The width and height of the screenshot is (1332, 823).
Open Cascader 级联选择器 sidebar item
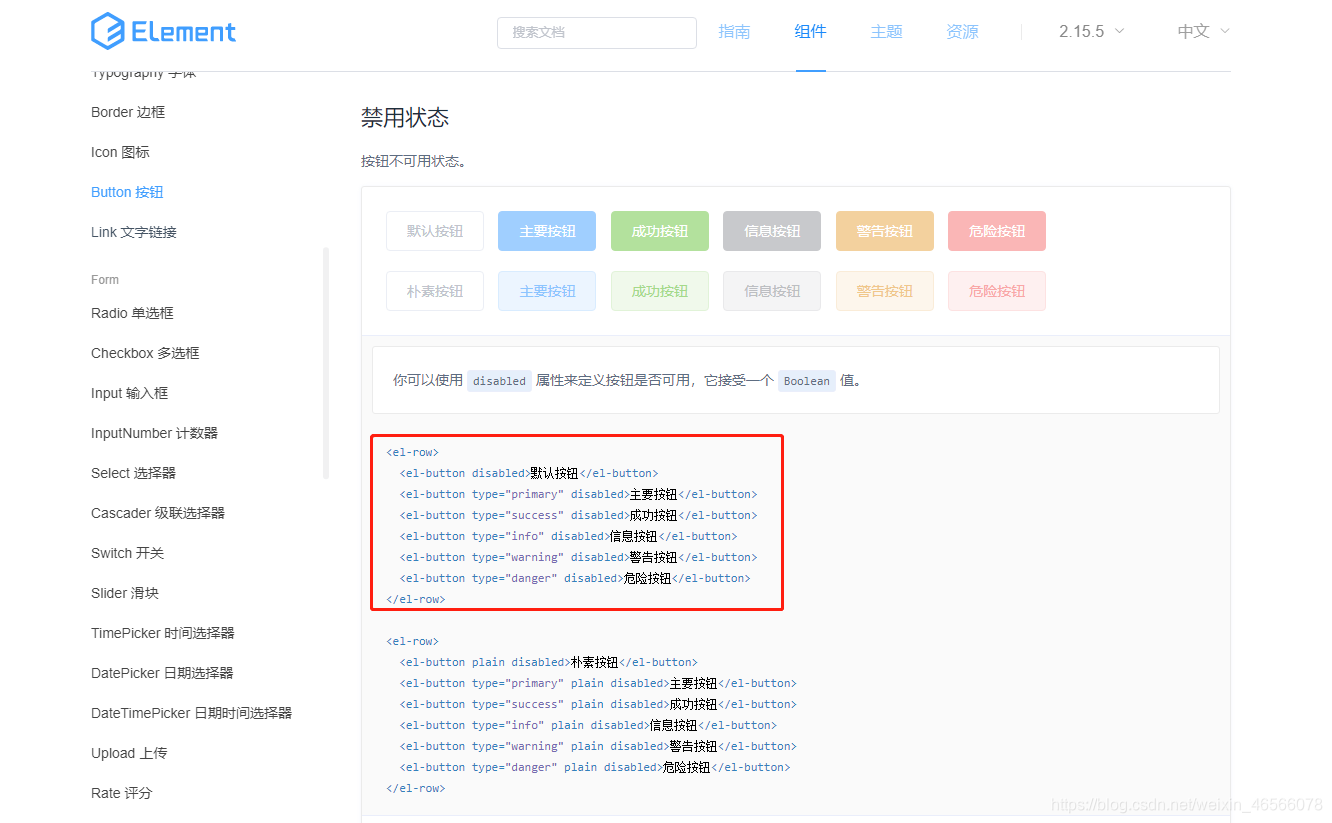tap(158, 513)
